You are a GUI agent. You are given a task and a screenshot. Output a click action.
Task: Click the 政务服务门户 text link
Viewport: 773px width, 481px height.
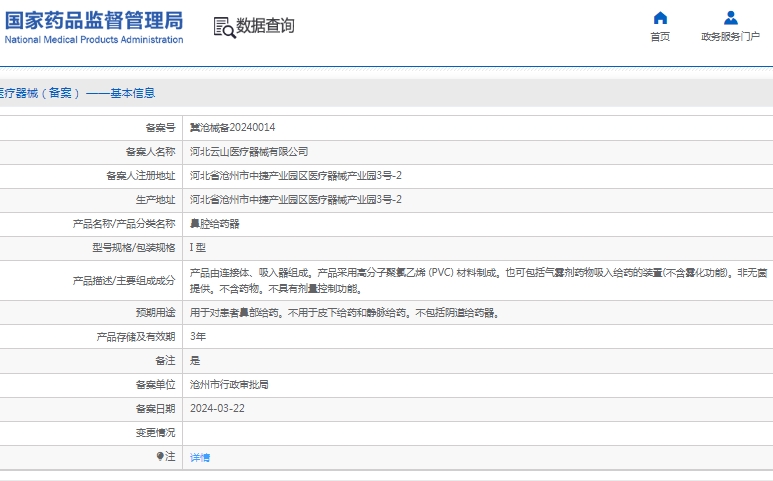[x=731, y=36]
